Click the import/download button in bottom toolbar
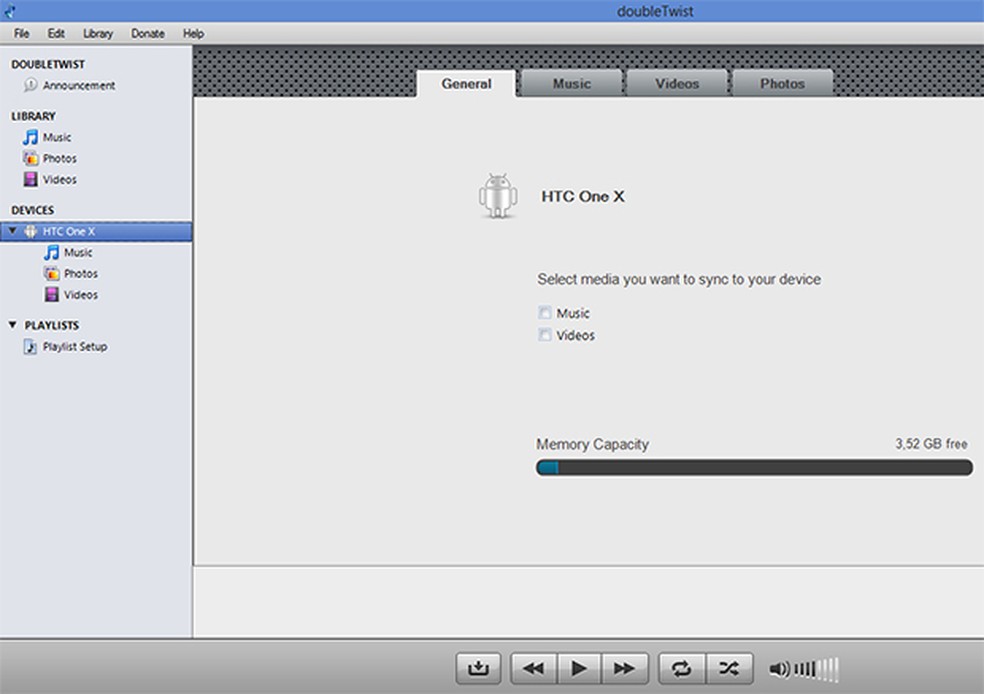 tap(478, 668)
